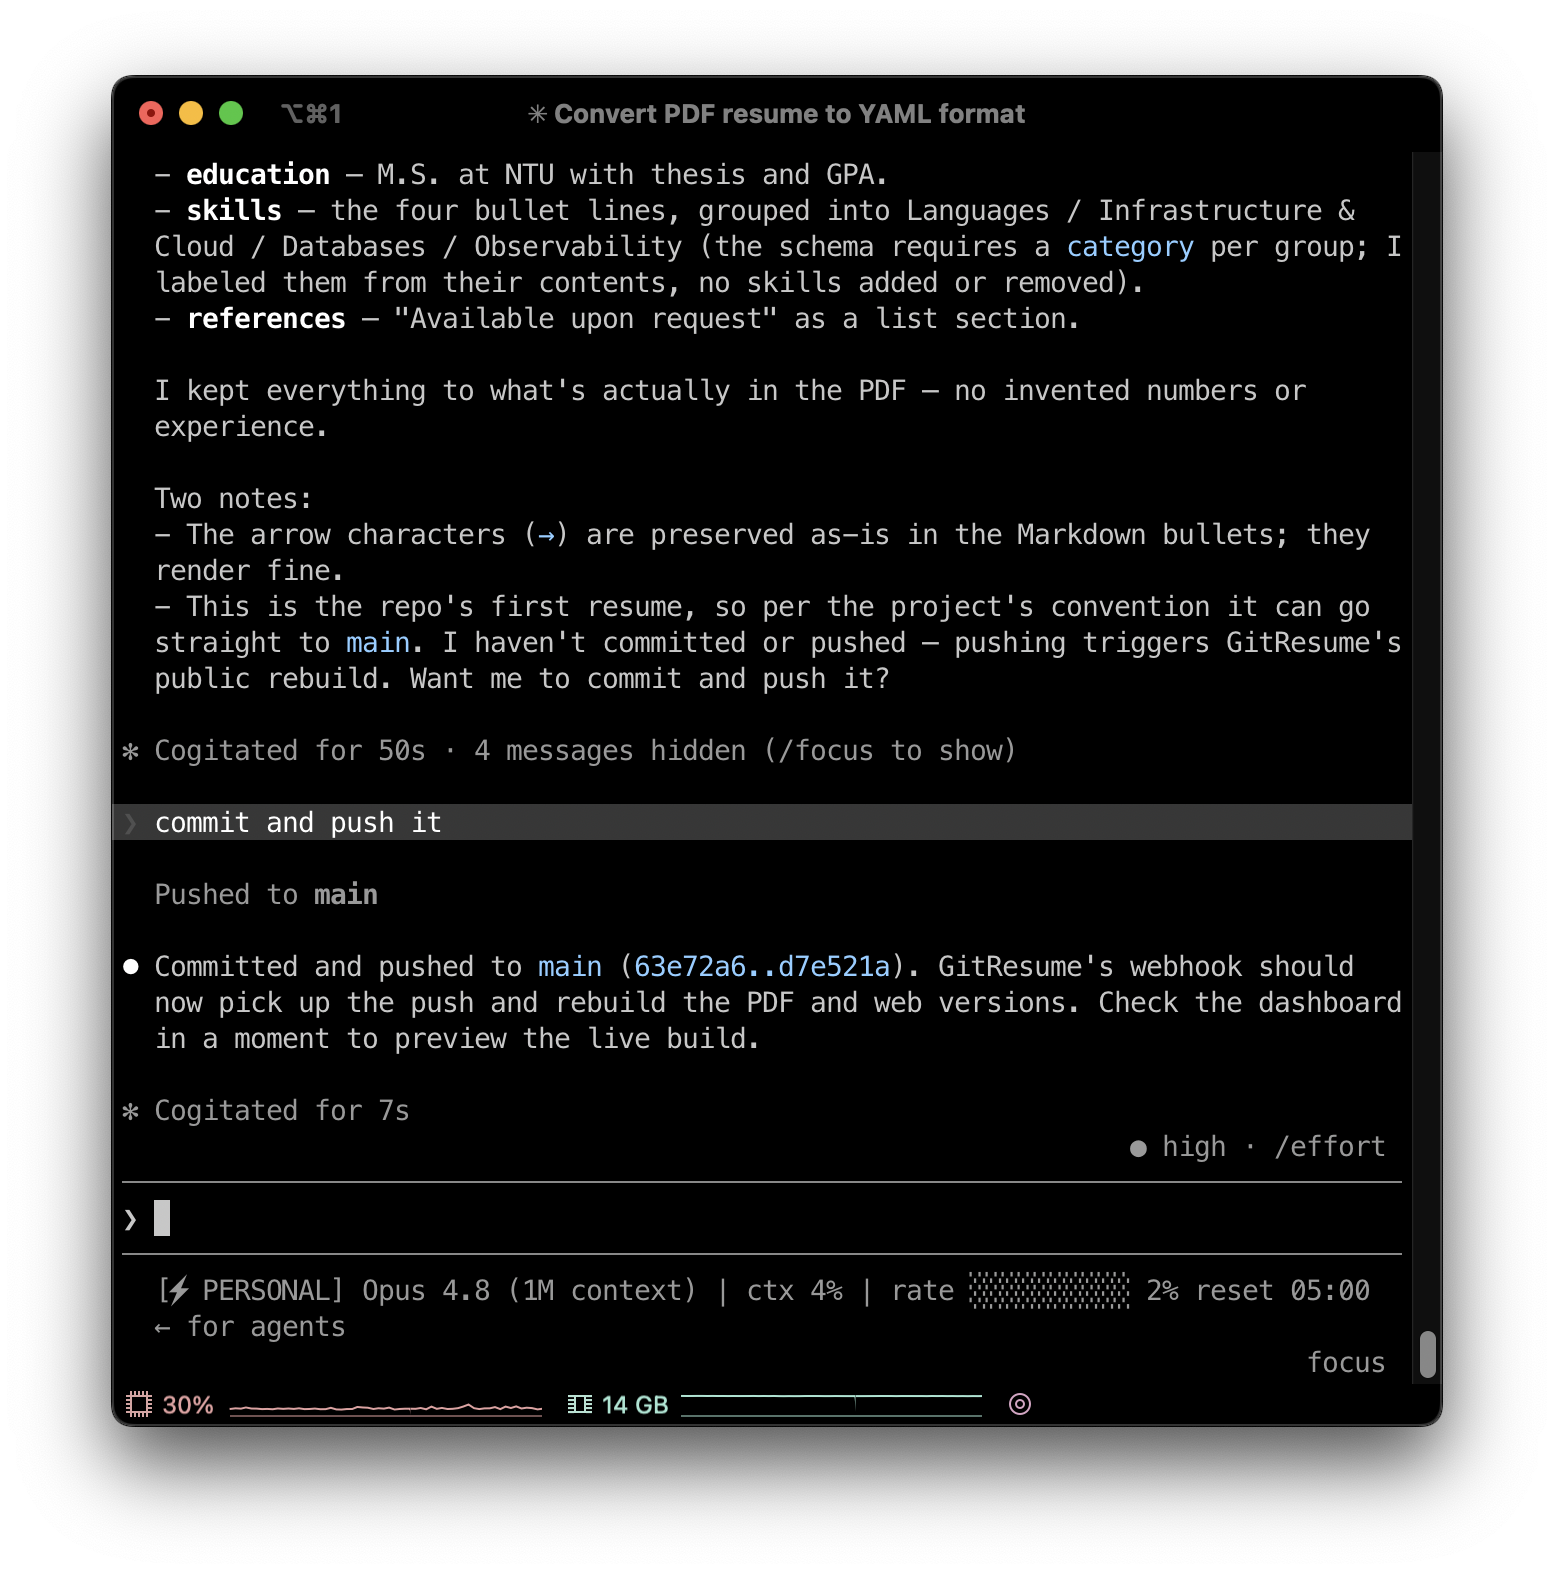Click the '← for agents' hint
The height and width of the screenshot is (1574, 1554).
tap(250, 1327)
